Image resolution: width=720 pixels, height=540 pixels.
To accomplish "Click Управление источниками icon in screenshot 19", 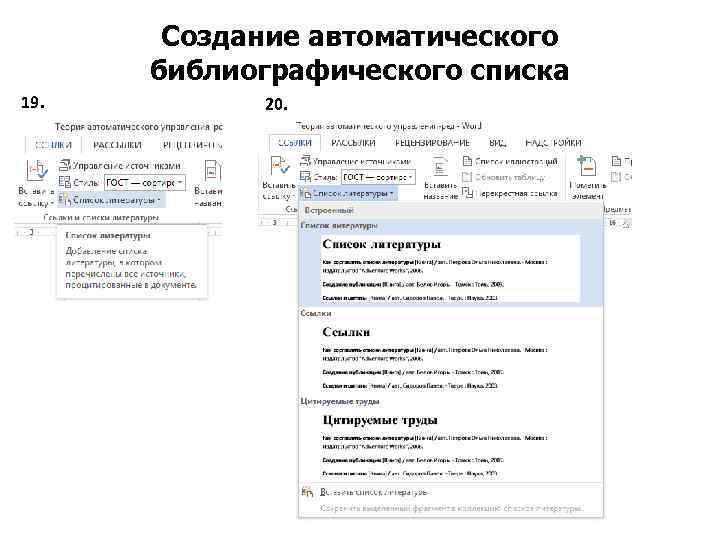I will [x=65, y=165].
